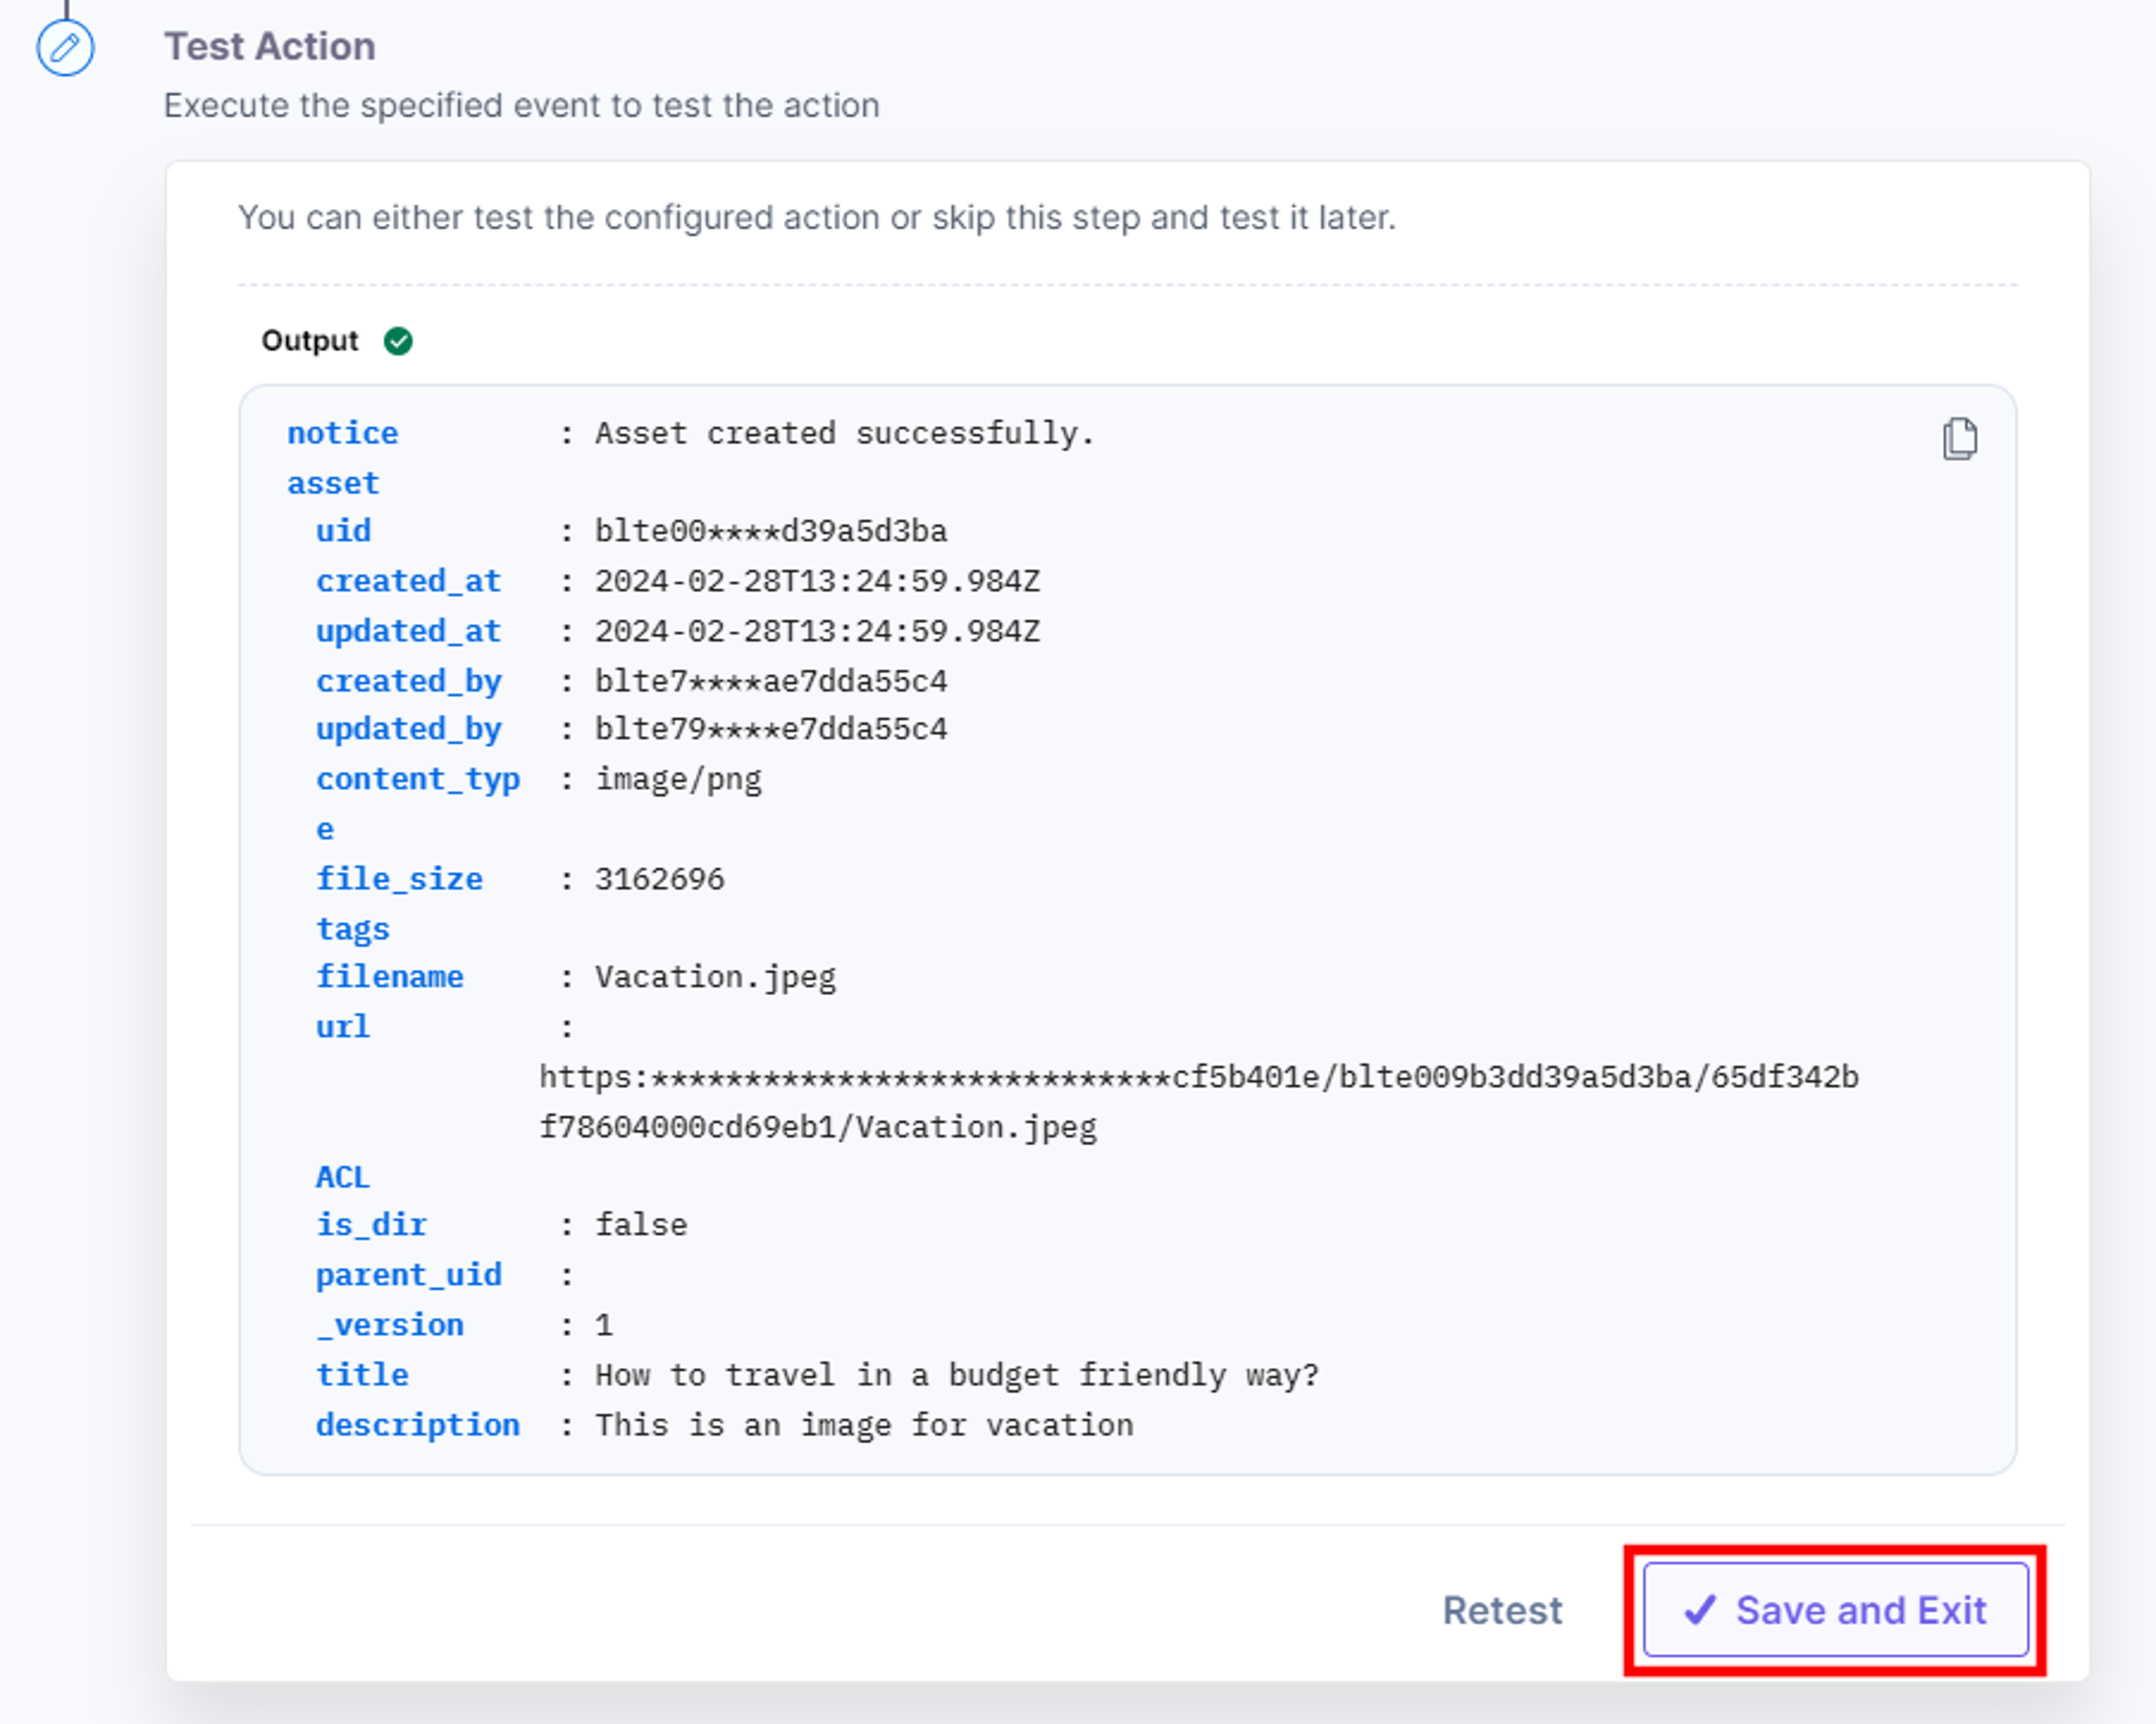Click the asset key label

pos(333,483)
